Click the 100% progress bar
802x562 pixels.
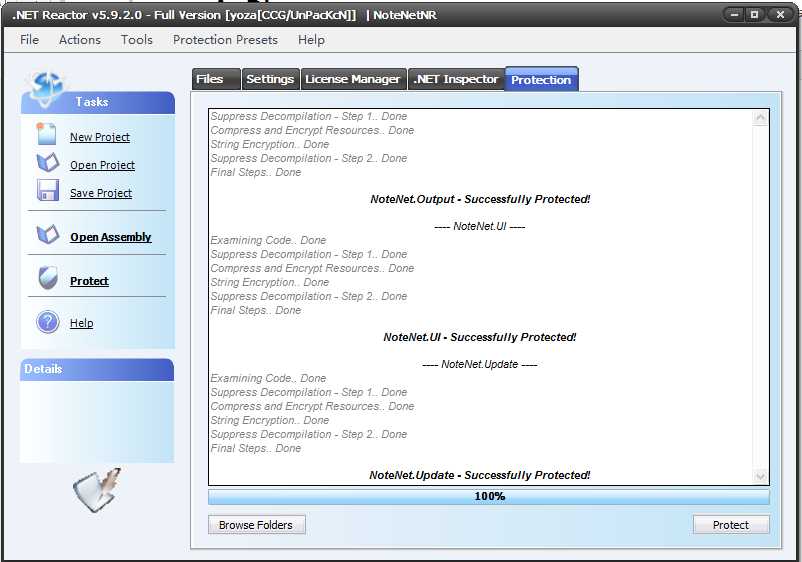click(488, 497)
